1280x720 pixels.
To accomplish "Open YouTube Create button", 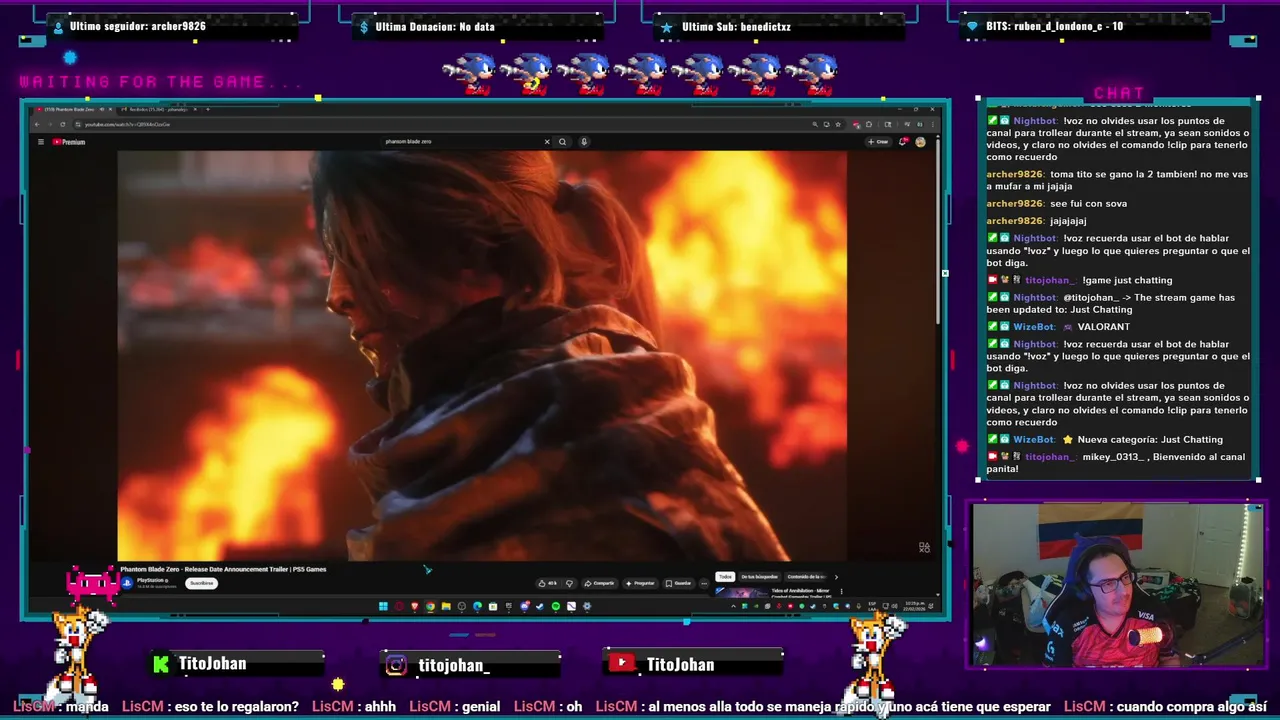I will point(878,142).
